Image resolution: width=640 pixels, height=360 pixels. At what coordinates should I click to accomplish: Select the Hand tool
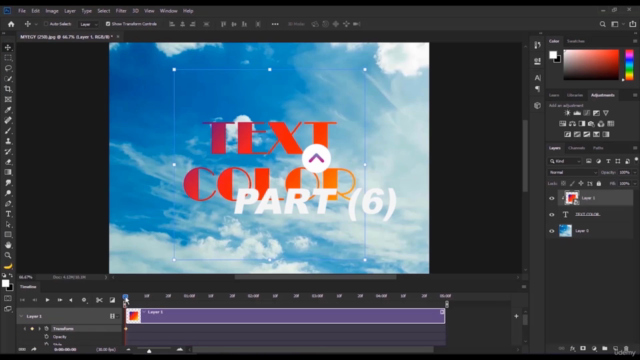coord(8,245)
